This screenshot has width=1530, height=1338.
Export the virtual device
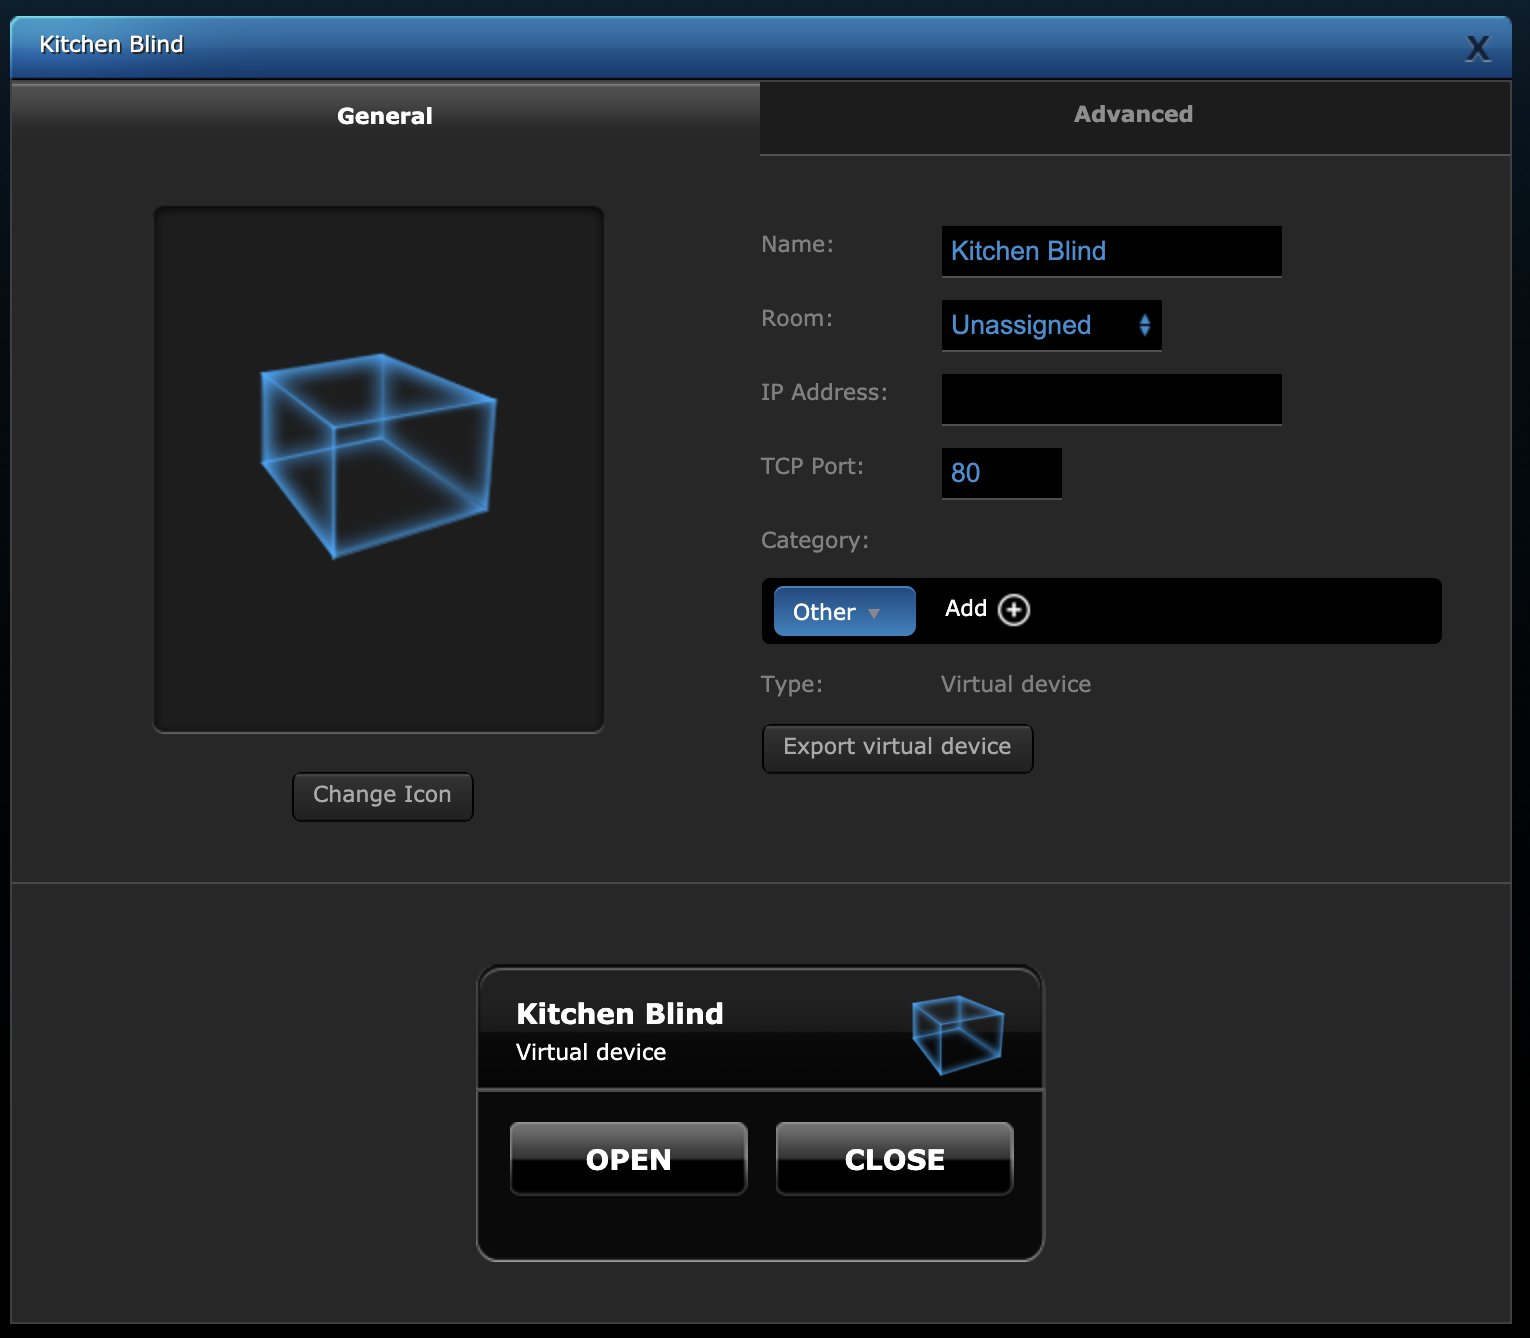click(x=897, y=748)
